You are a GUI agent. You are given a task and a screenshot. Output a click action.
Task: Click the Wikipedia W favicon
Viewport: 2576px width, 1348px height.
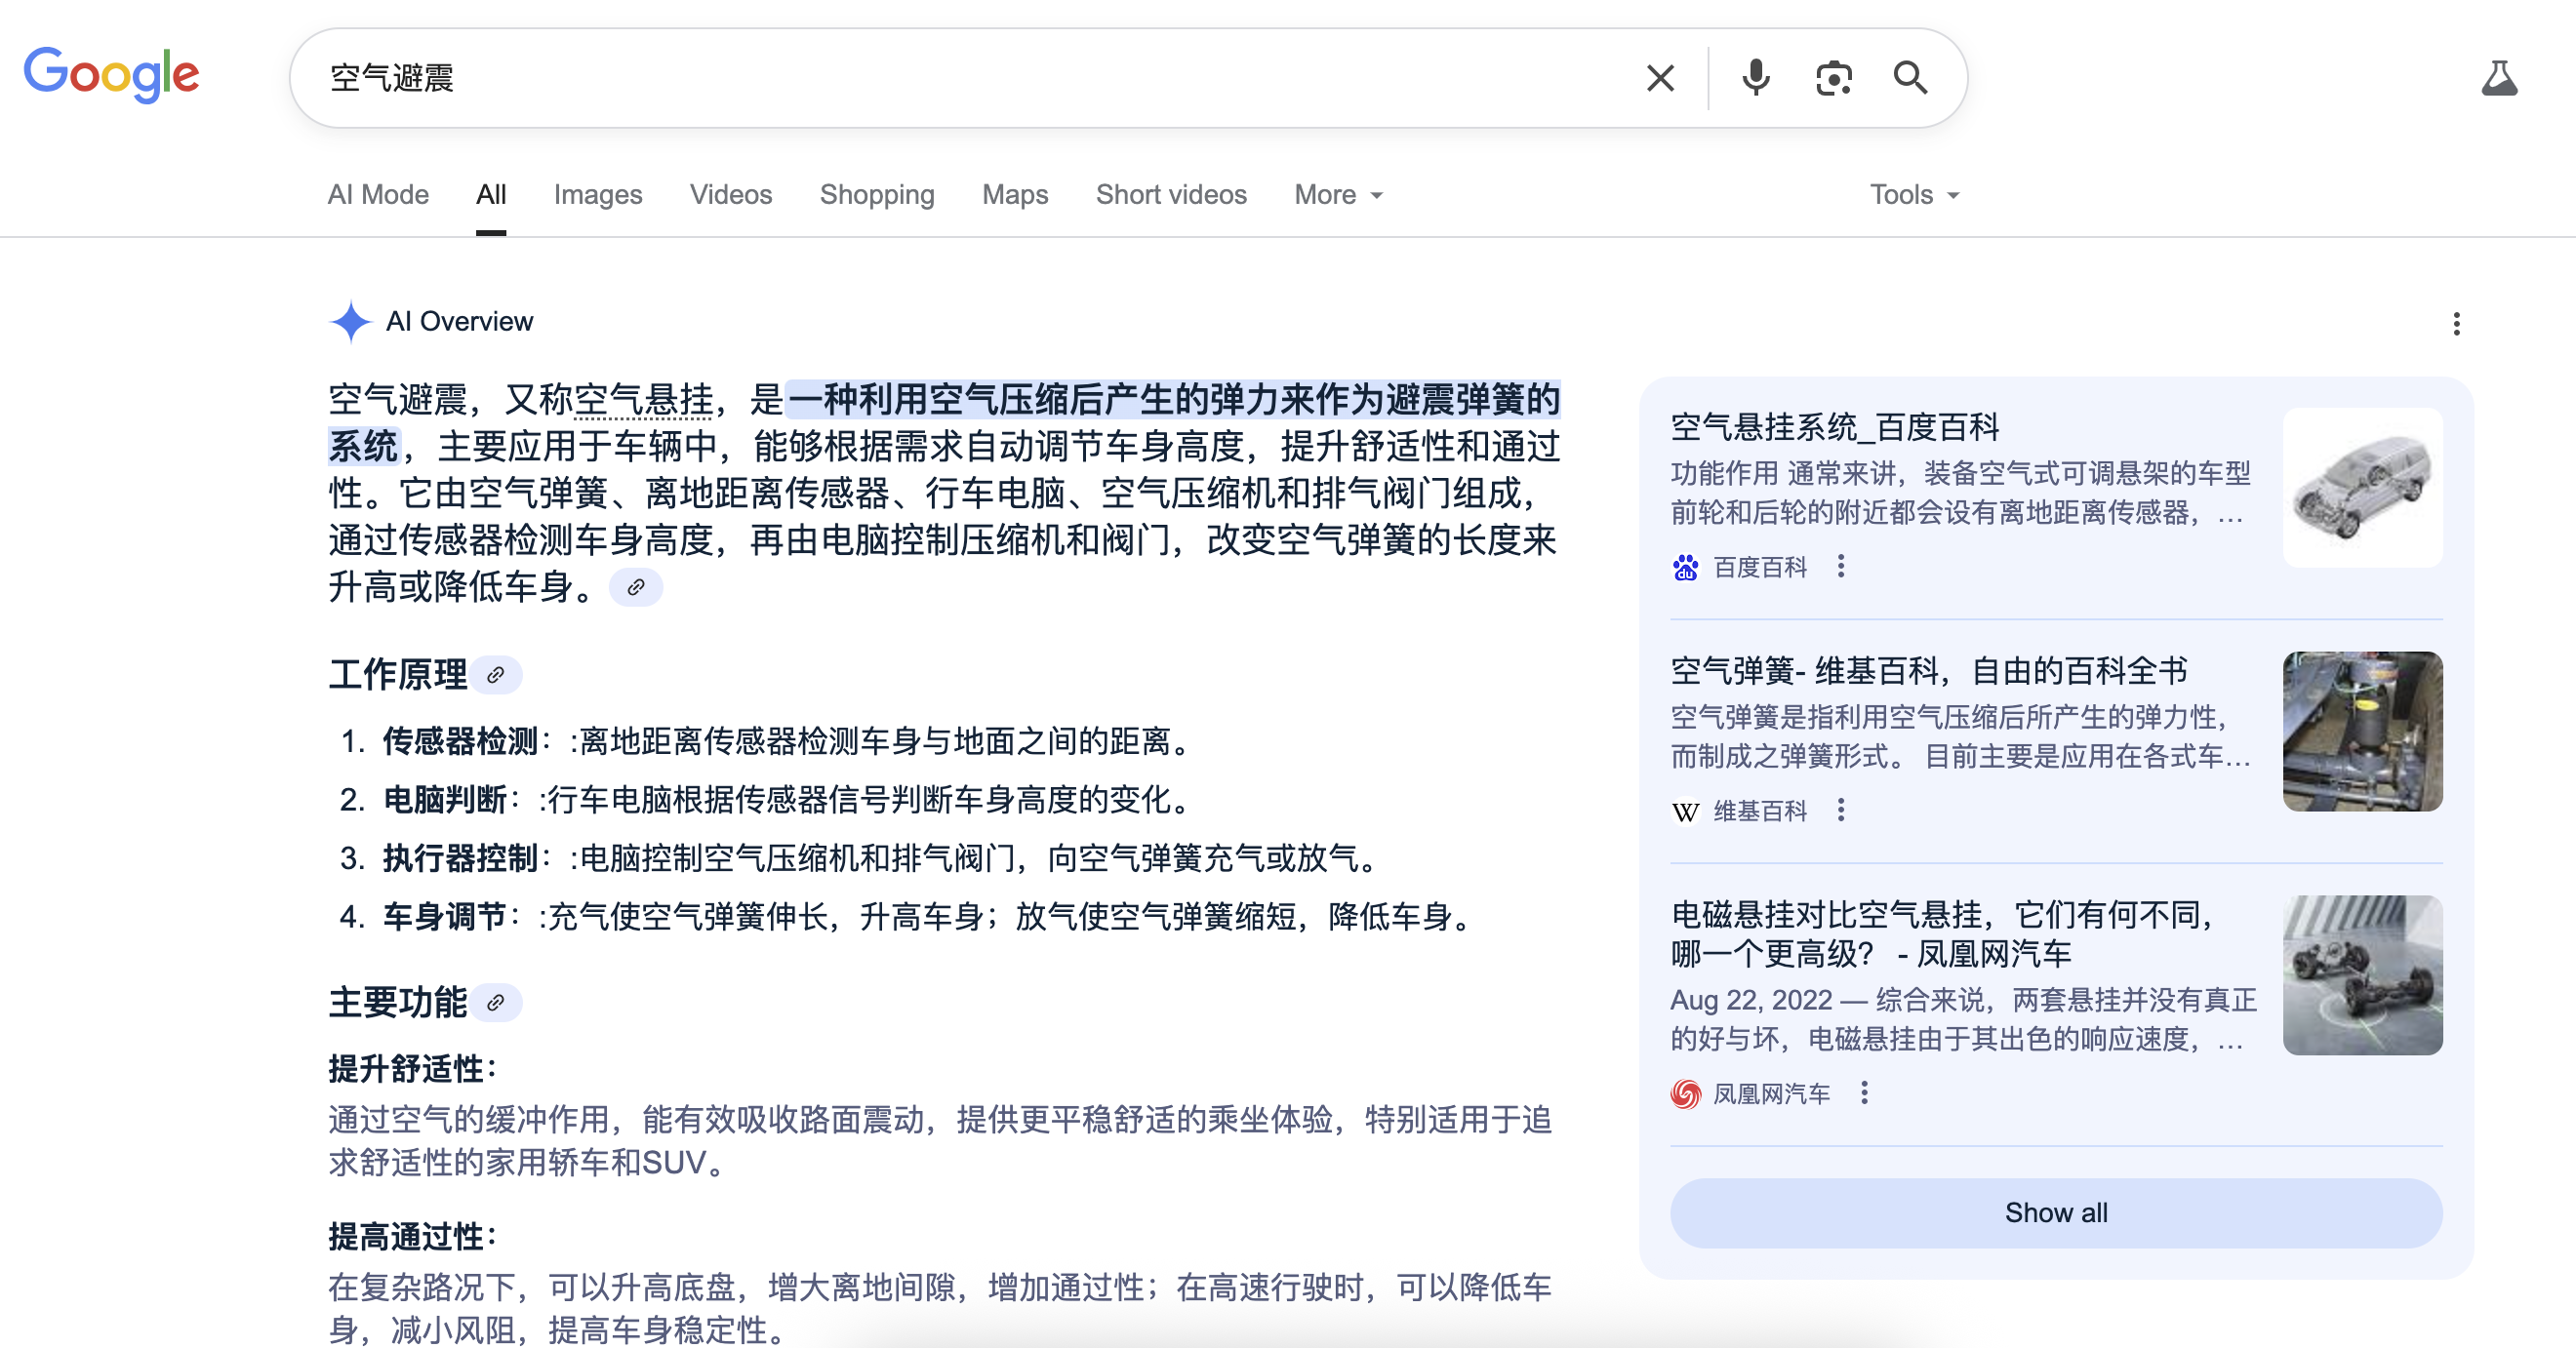tap(1685, 811)
